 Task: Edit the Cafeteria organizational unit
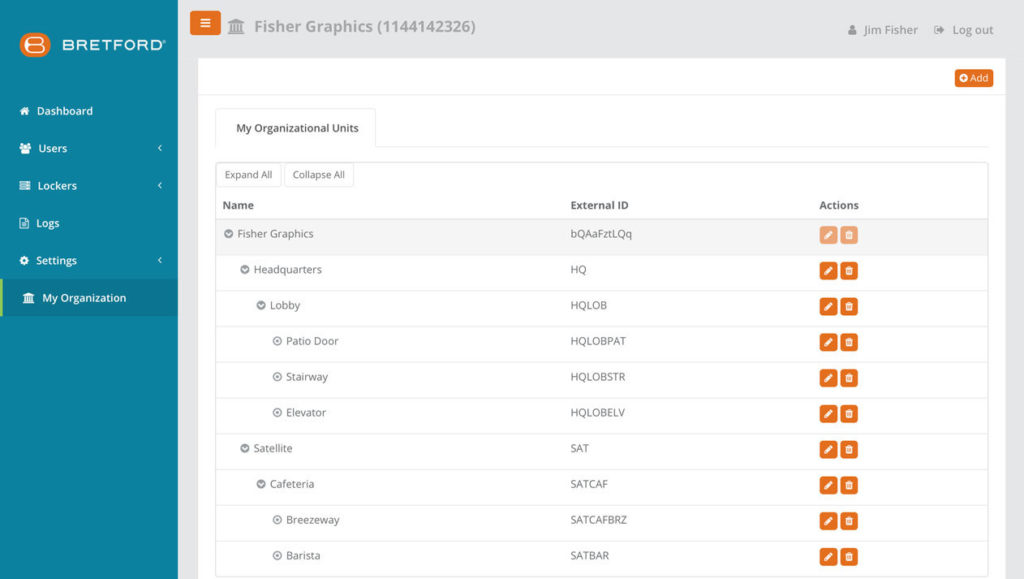828,485
